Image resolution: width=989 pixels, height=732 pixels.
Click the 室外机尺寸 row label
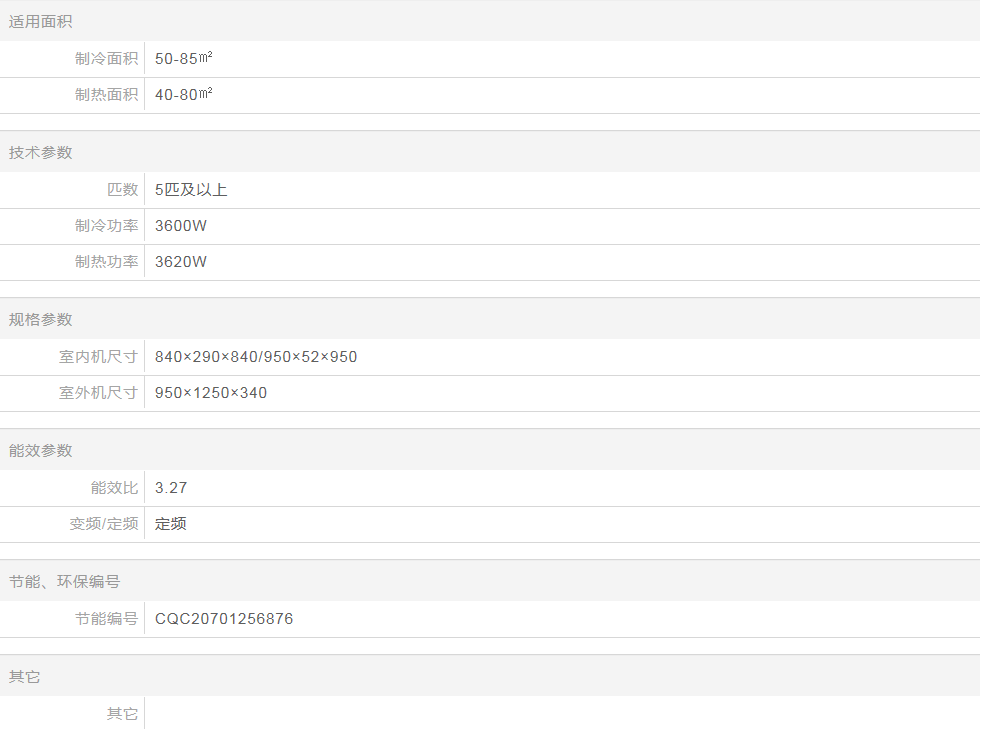point(98,393)
